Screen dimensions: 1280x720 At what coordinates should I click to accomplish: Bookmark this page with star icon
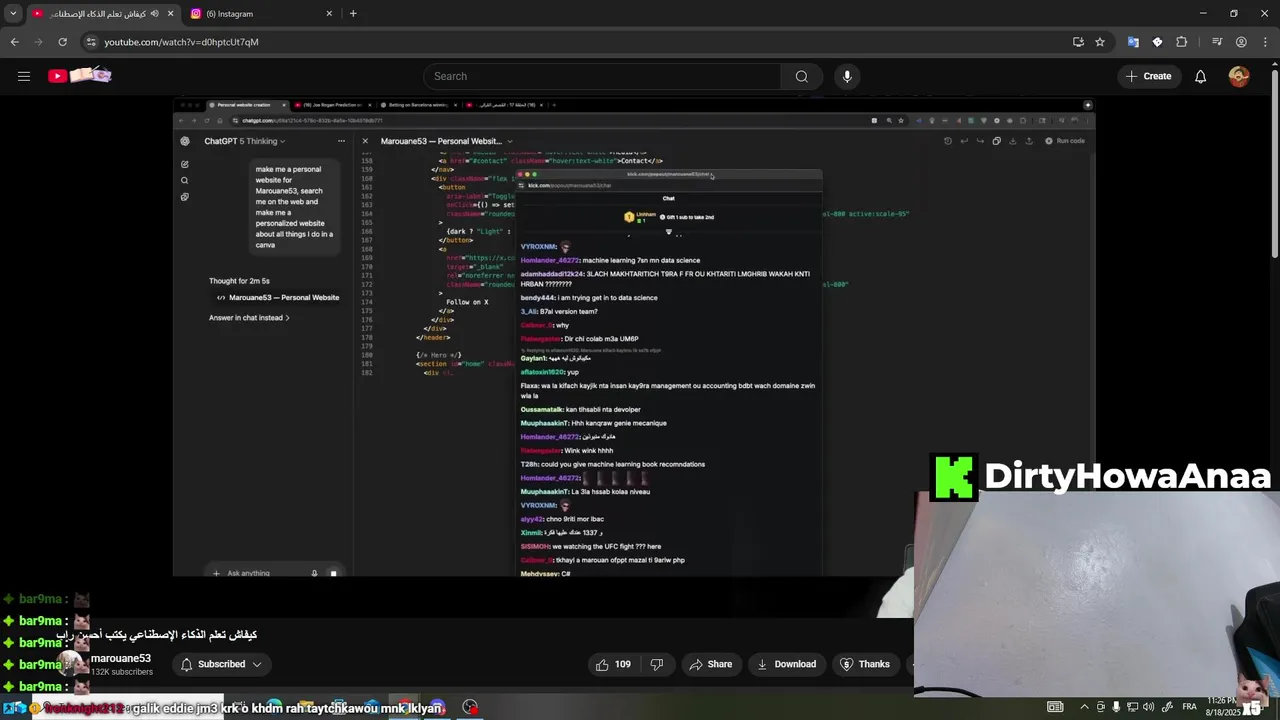(1100, 42)
